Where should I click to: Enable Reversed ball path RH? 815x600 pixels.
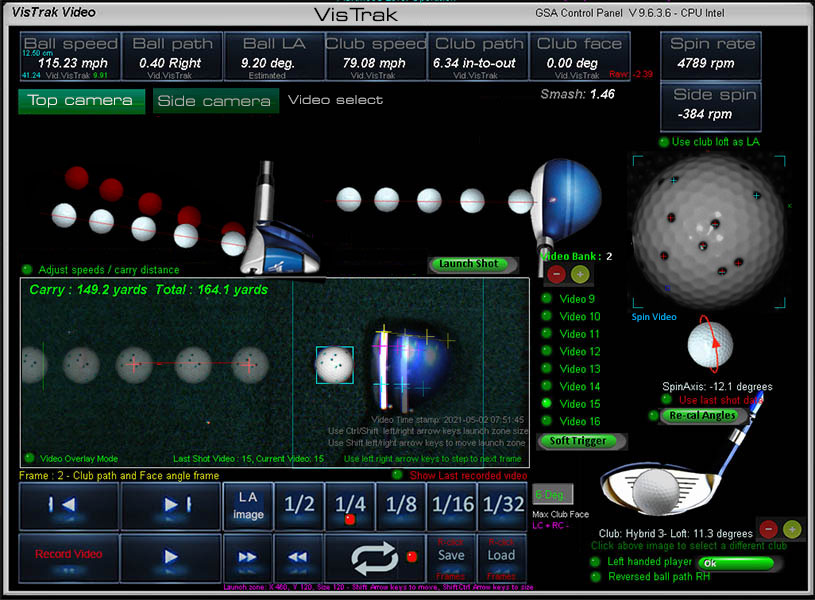[x=596, y=577]
